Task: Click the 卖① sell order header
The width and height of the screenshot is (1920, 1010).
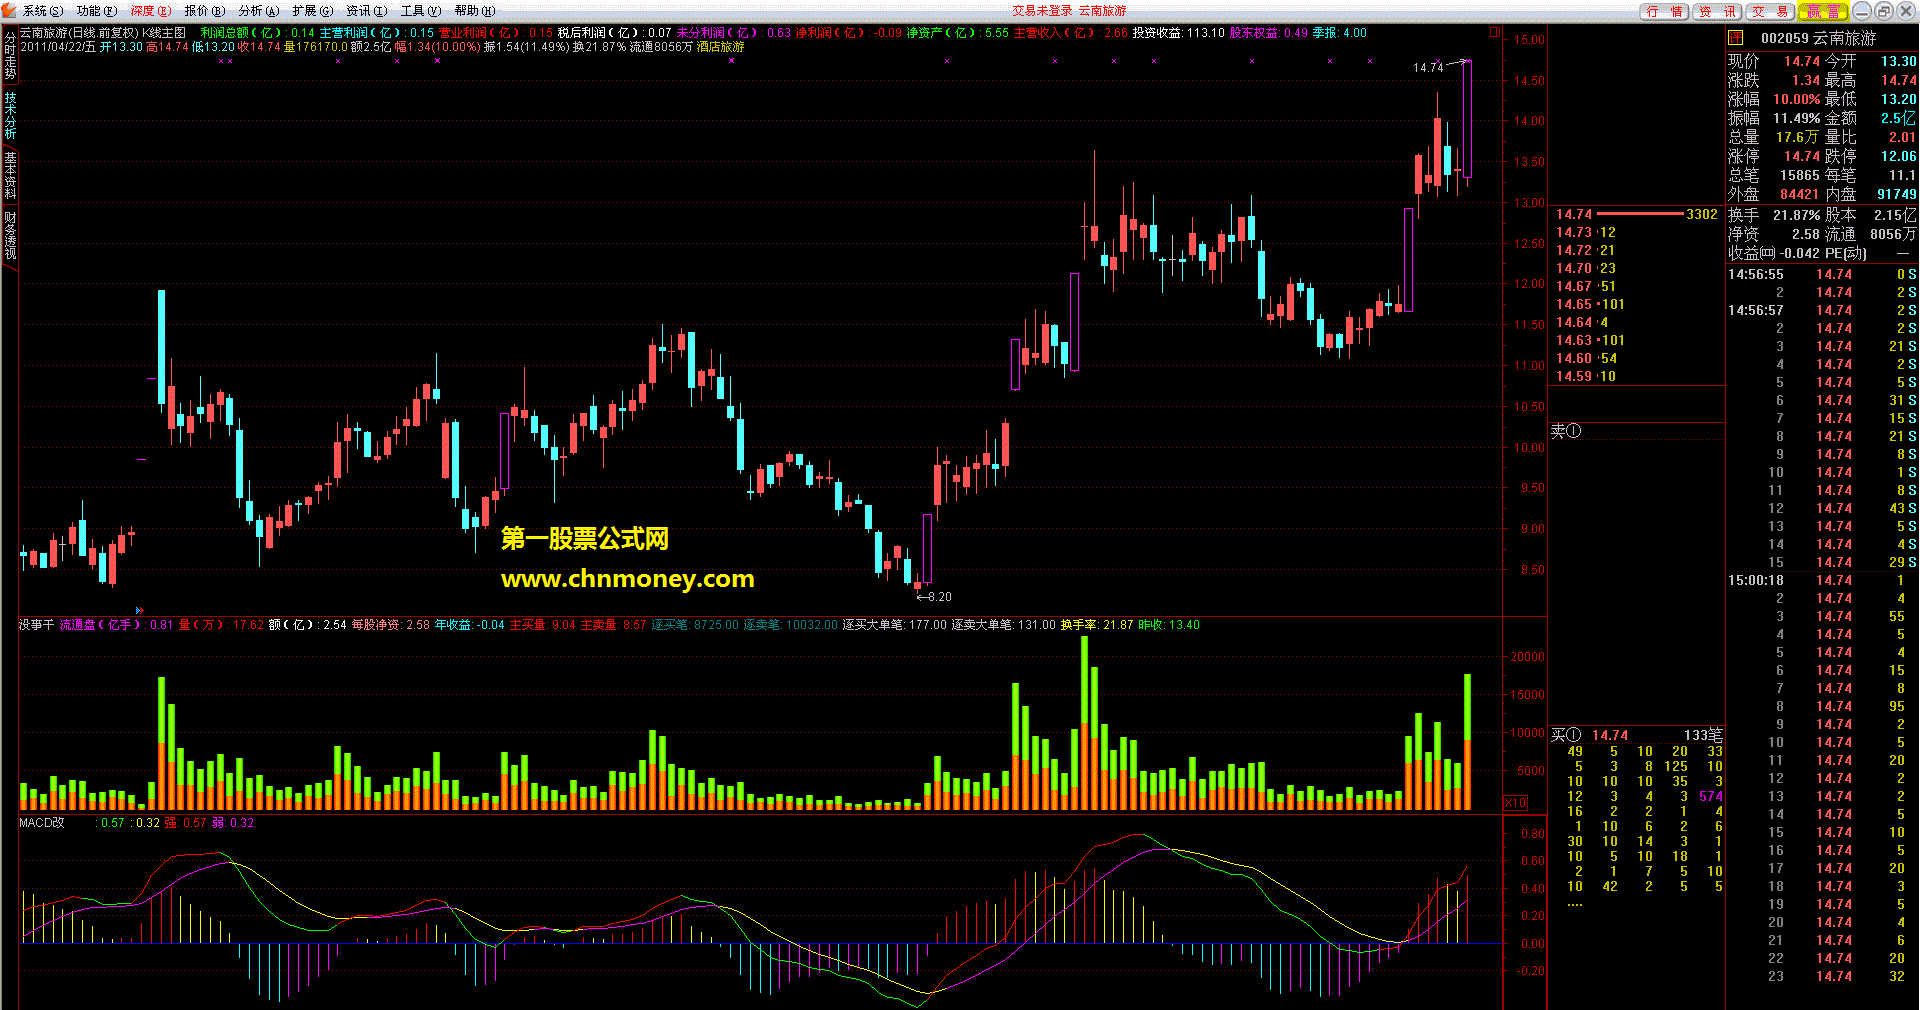Action: 1566,431
